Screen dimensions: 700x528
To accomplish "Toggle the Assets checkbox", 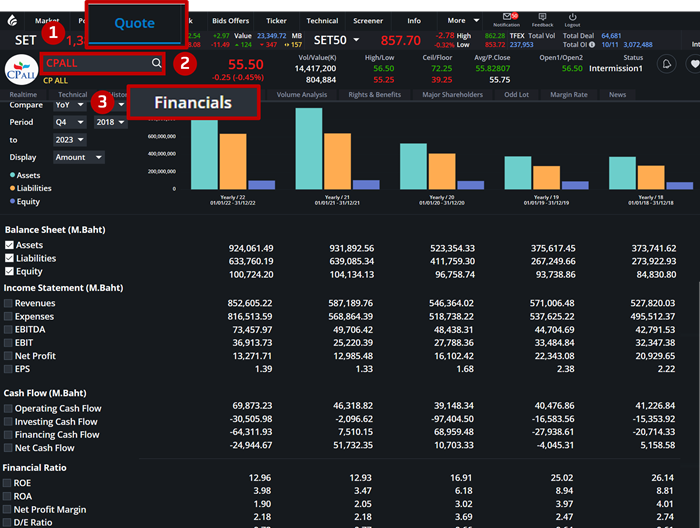I will coord(9,245).
